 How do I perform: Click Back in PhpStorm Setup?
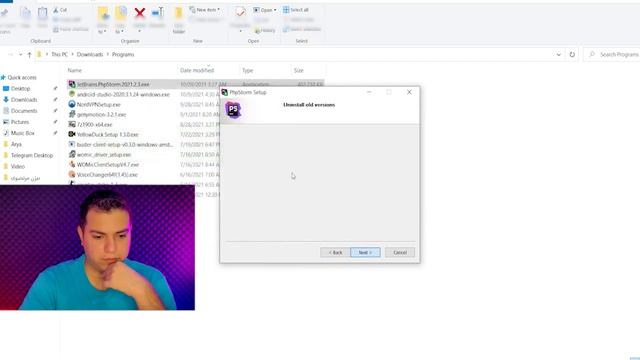point(335,252)
